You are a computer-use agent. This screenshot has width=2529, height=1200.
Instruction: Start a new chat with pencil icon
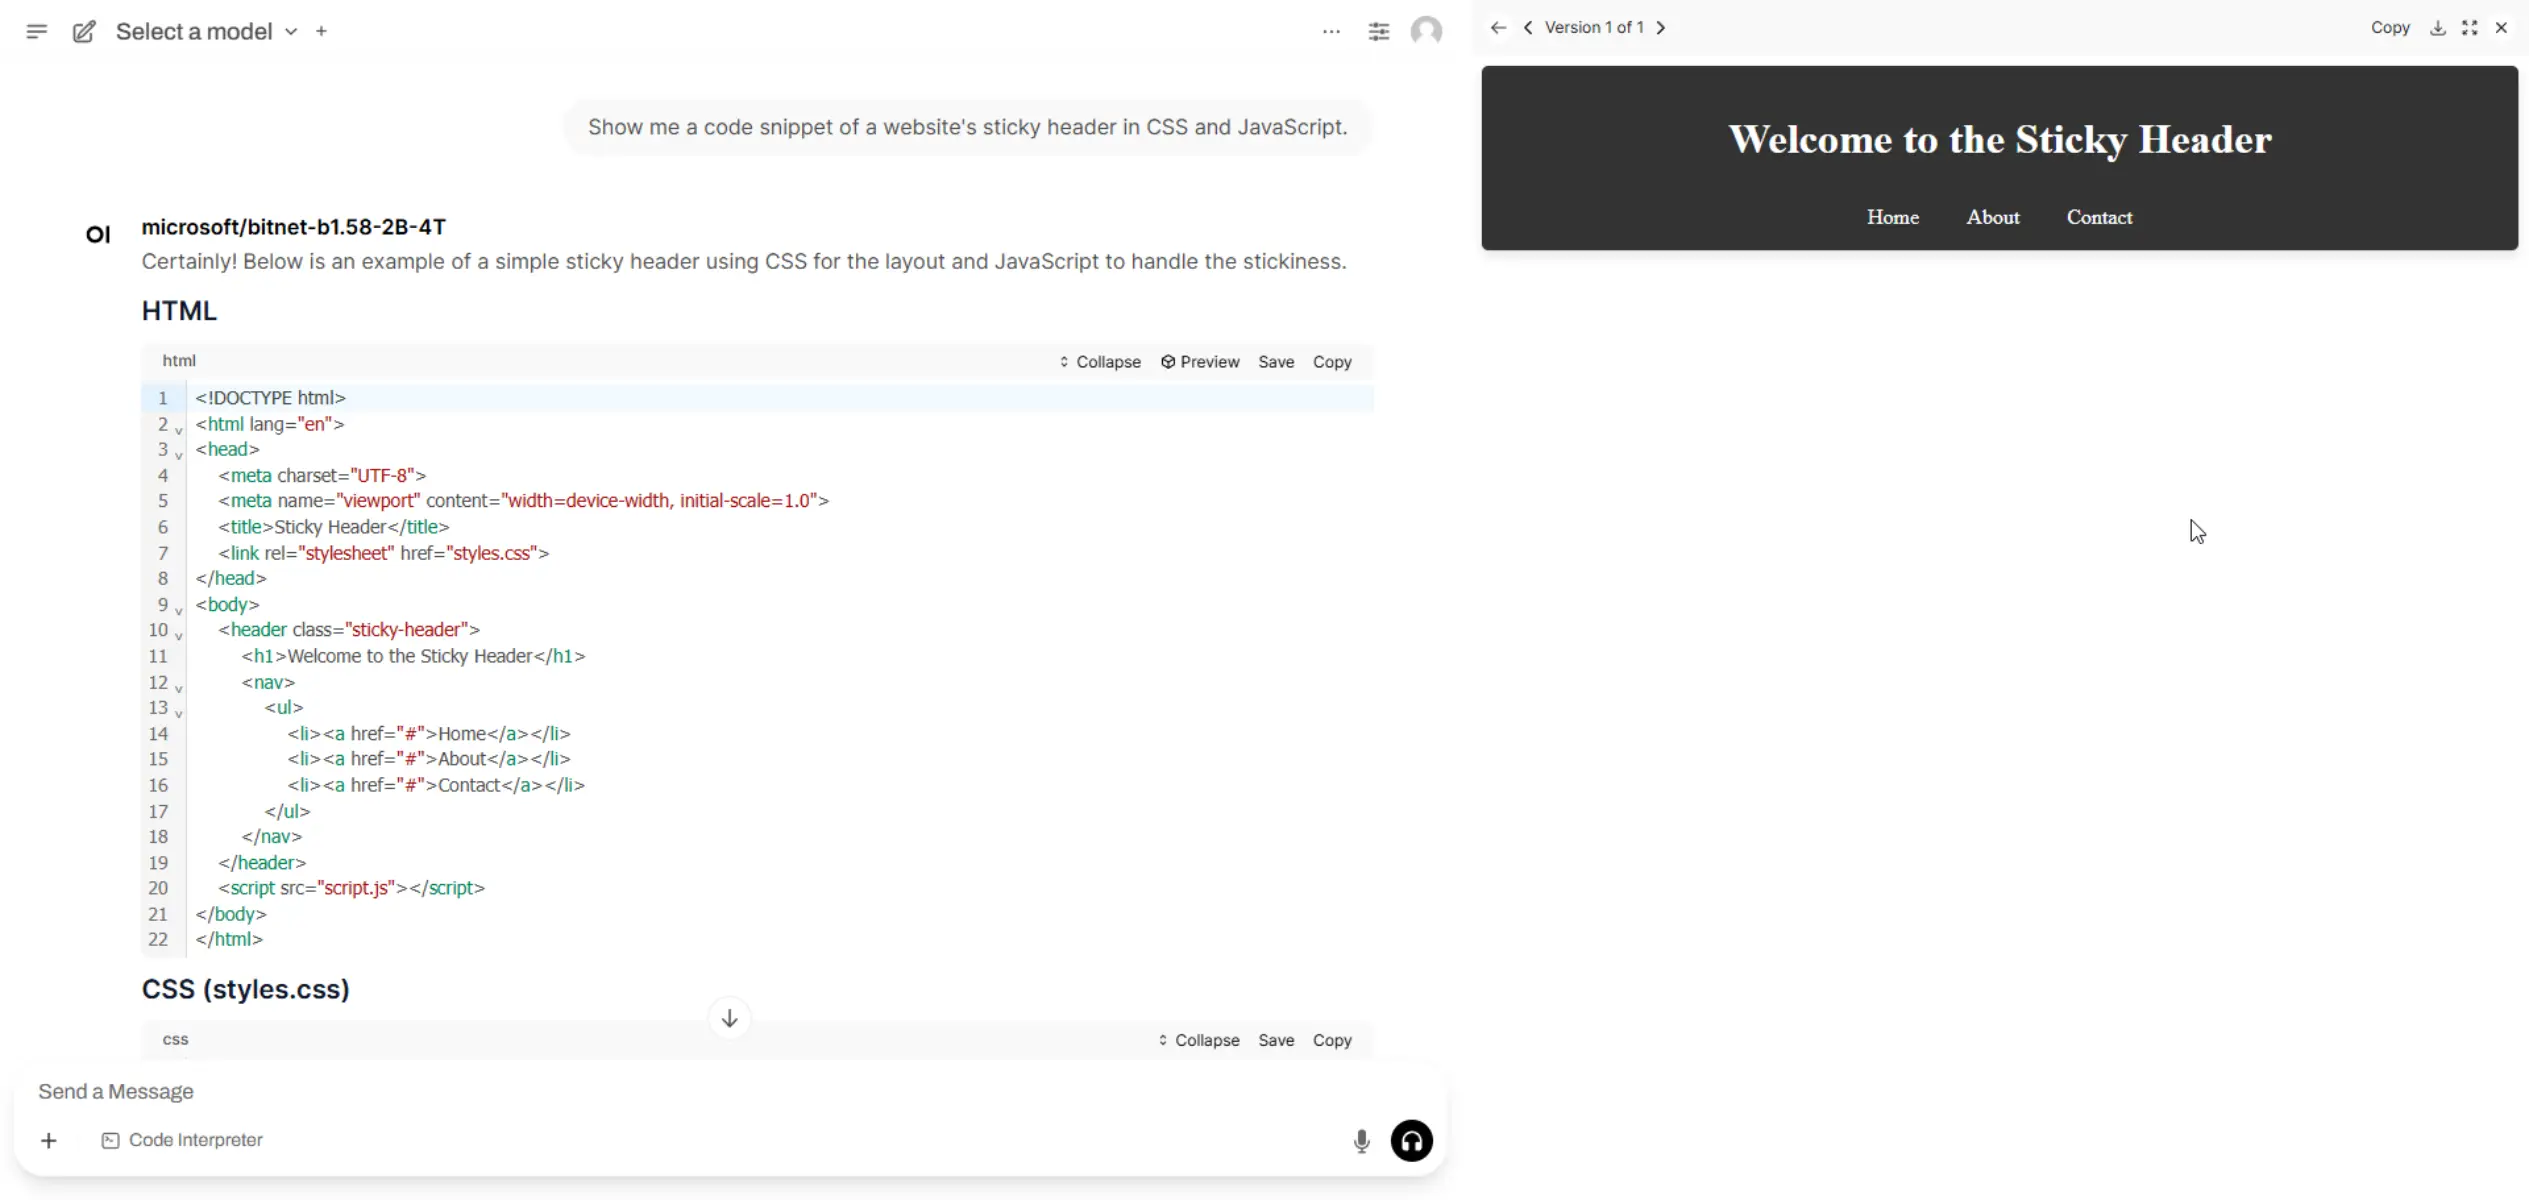84,31
